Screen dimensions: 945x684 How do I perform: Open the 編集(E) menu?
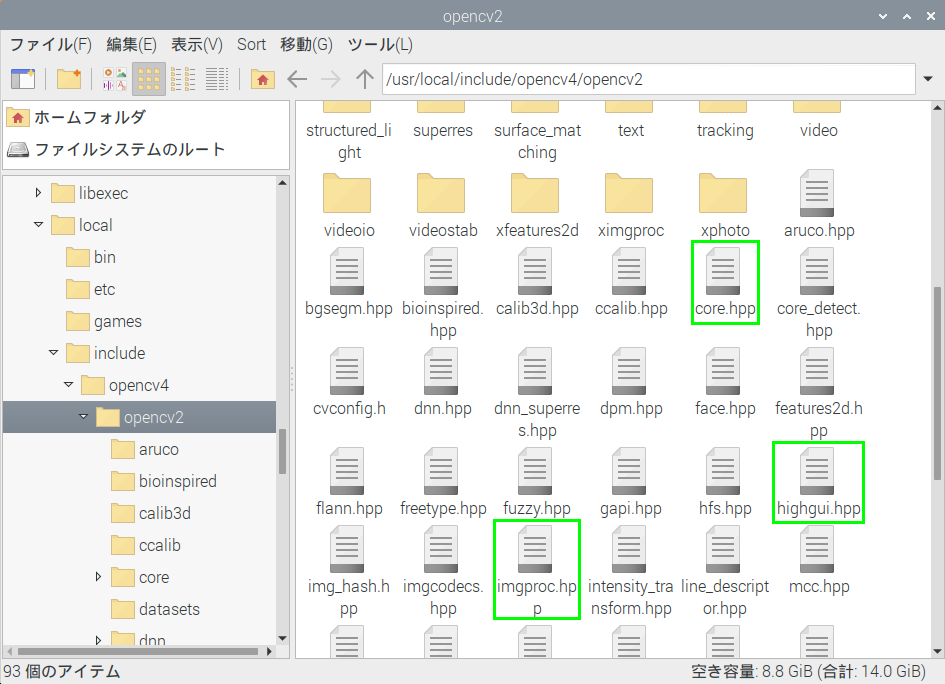(x=131, y=45)
